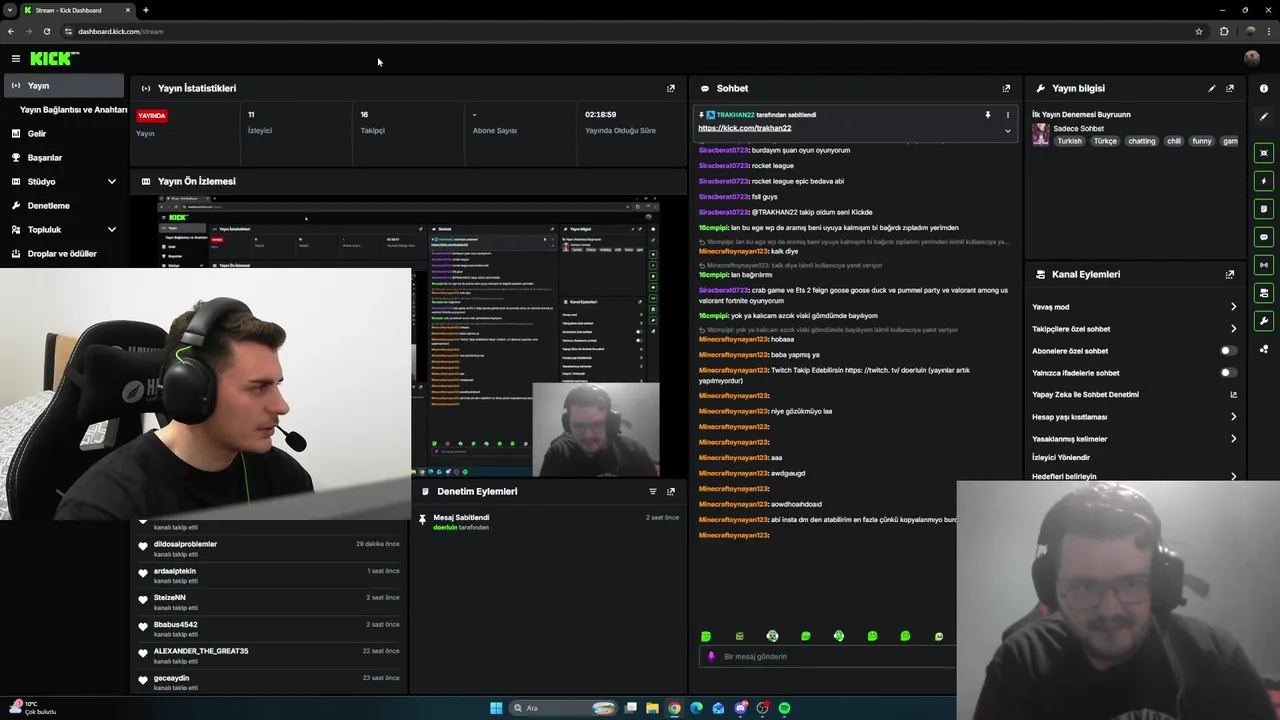This screenshot has width=1280, height=720.
Task: Open the Chrome tab search dropdown
Action: pyautogui.click(x=10, y=10)
